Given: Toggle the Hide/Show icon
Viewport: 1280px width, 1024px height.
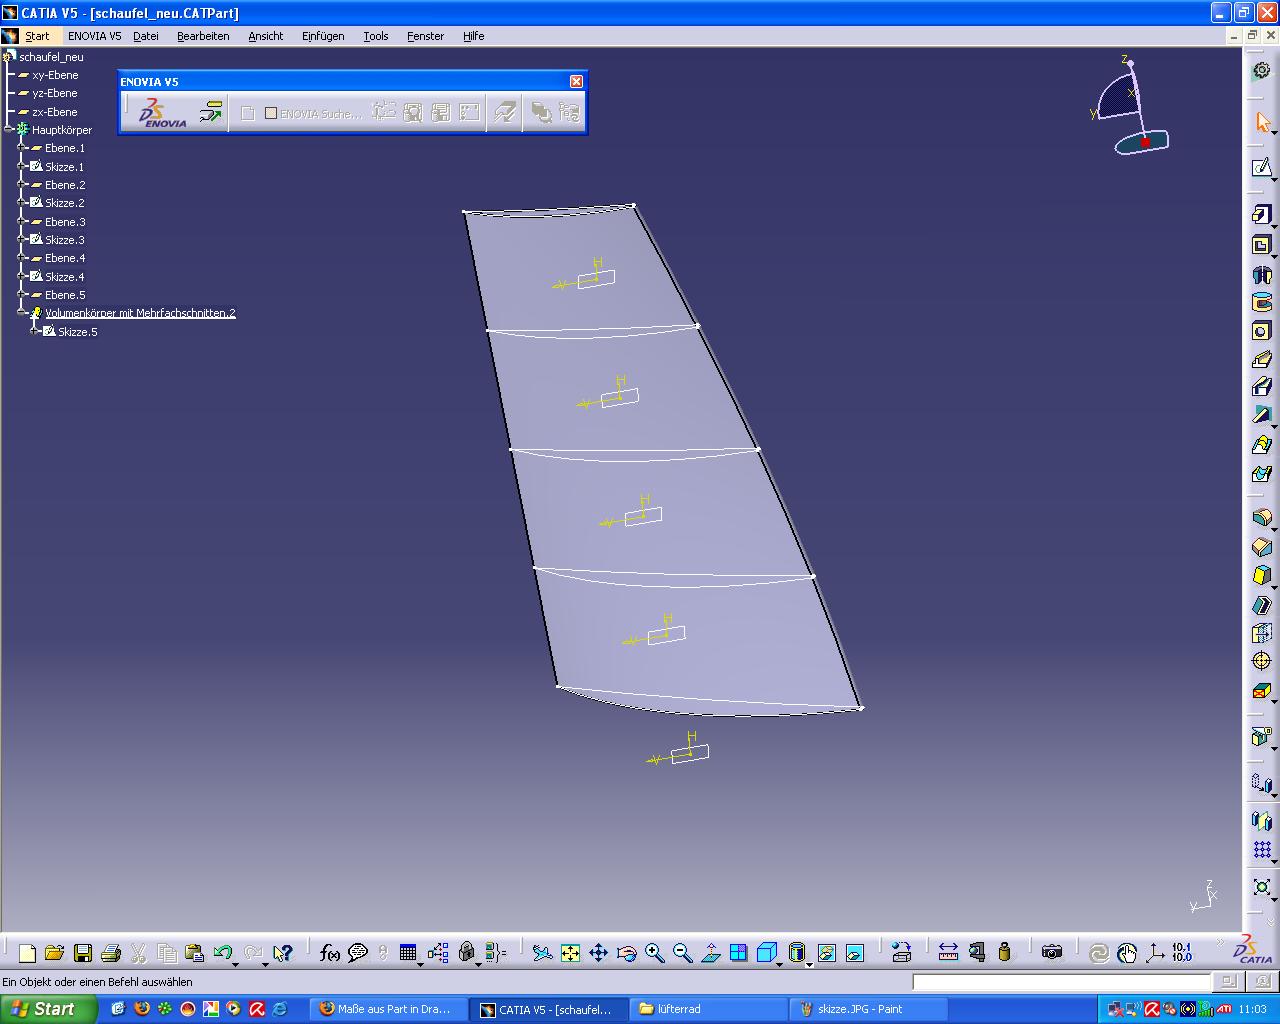Looking at the screenshot, I should tap(826, 953).
